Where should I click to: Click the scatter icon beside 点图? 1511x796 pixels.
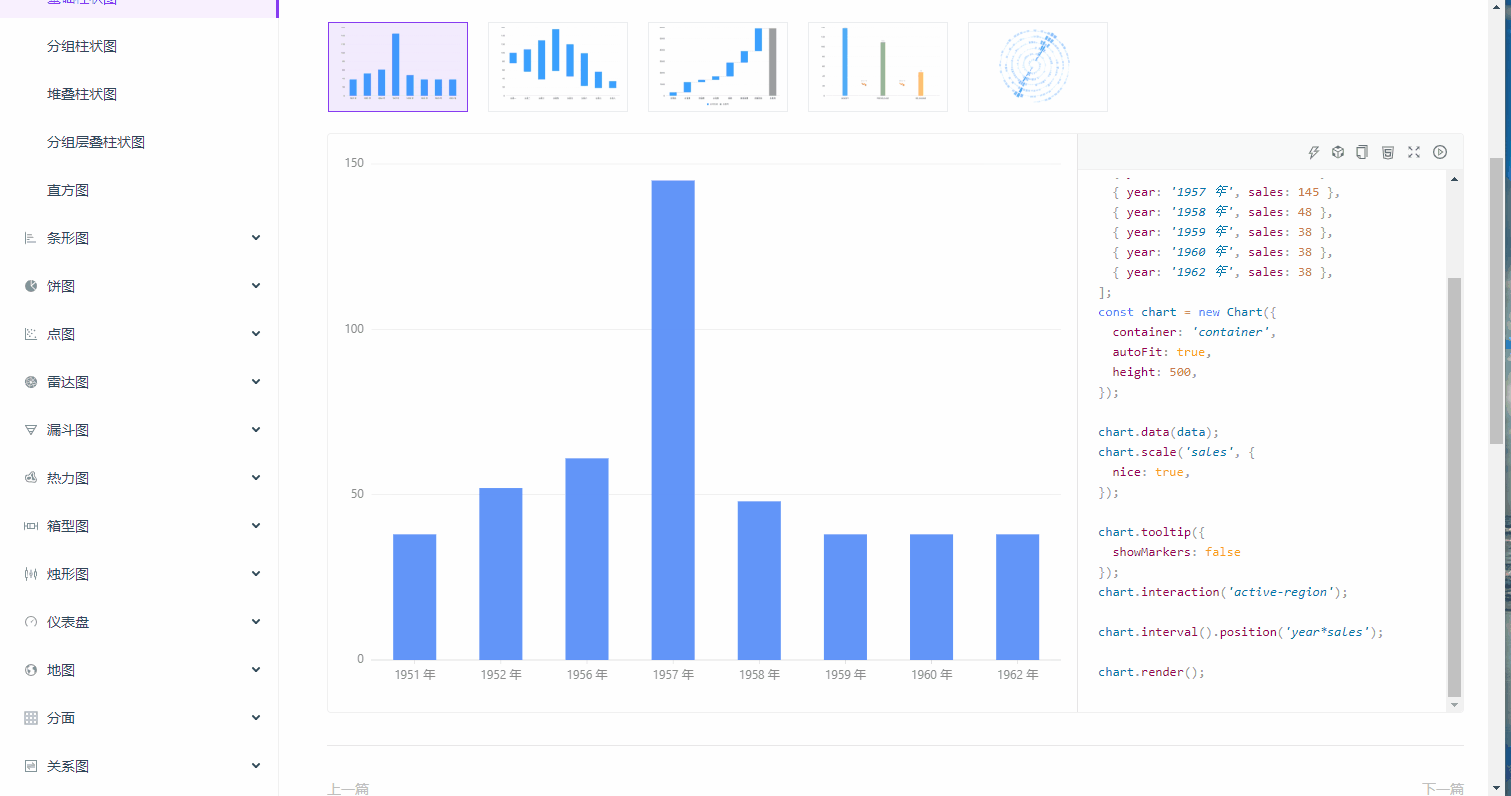[x=31, y=334]
